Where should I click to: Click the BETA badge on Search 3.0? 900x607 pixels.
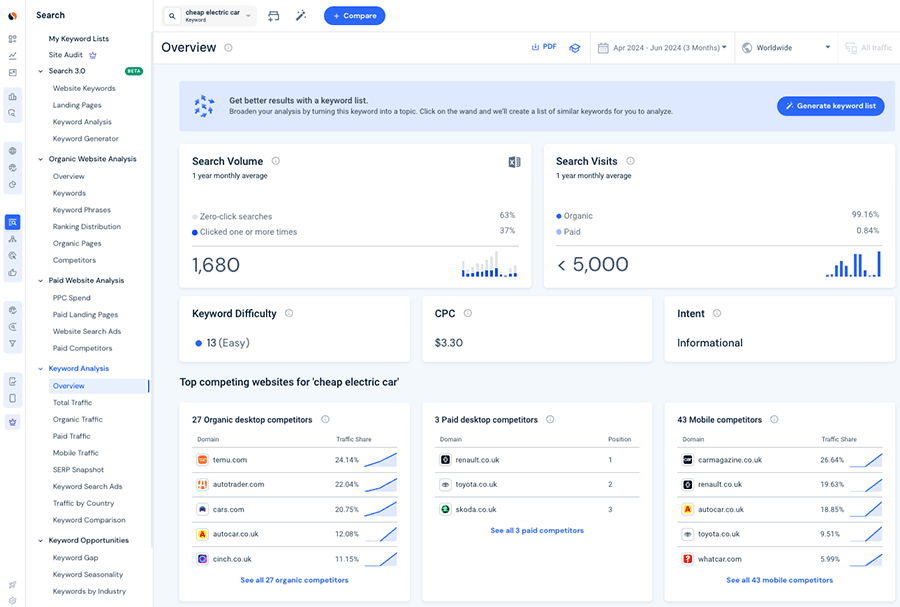pyautogui.click(x=134, y=71)
